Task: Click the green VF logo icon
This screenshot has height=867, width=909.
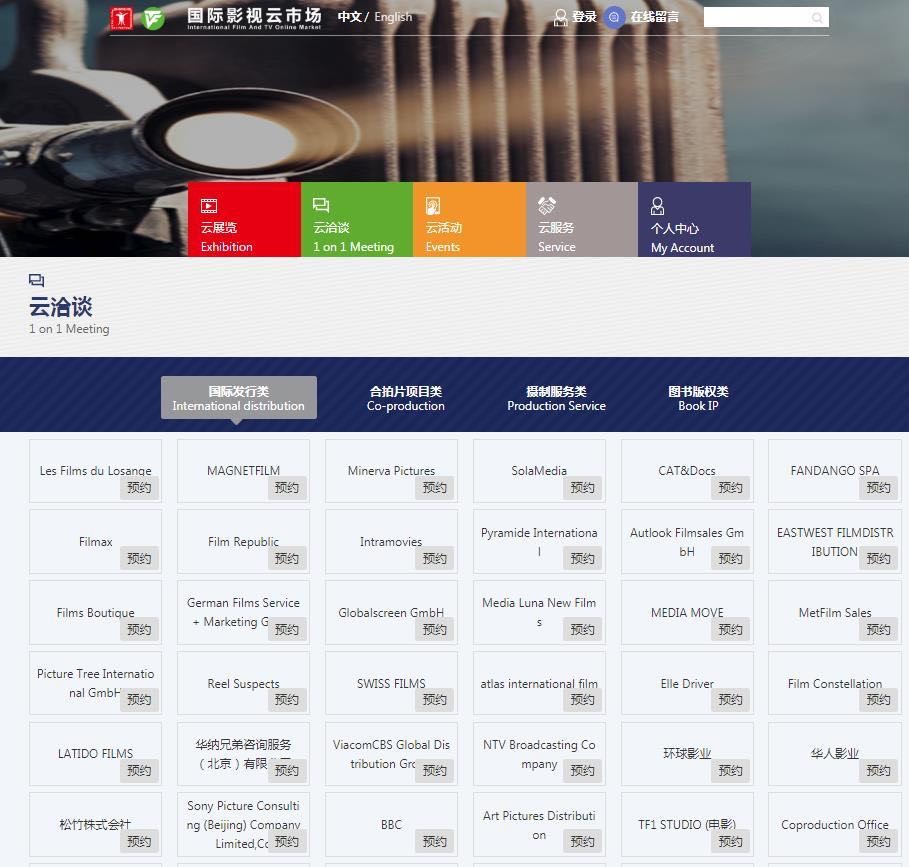Action: (153, 18)
